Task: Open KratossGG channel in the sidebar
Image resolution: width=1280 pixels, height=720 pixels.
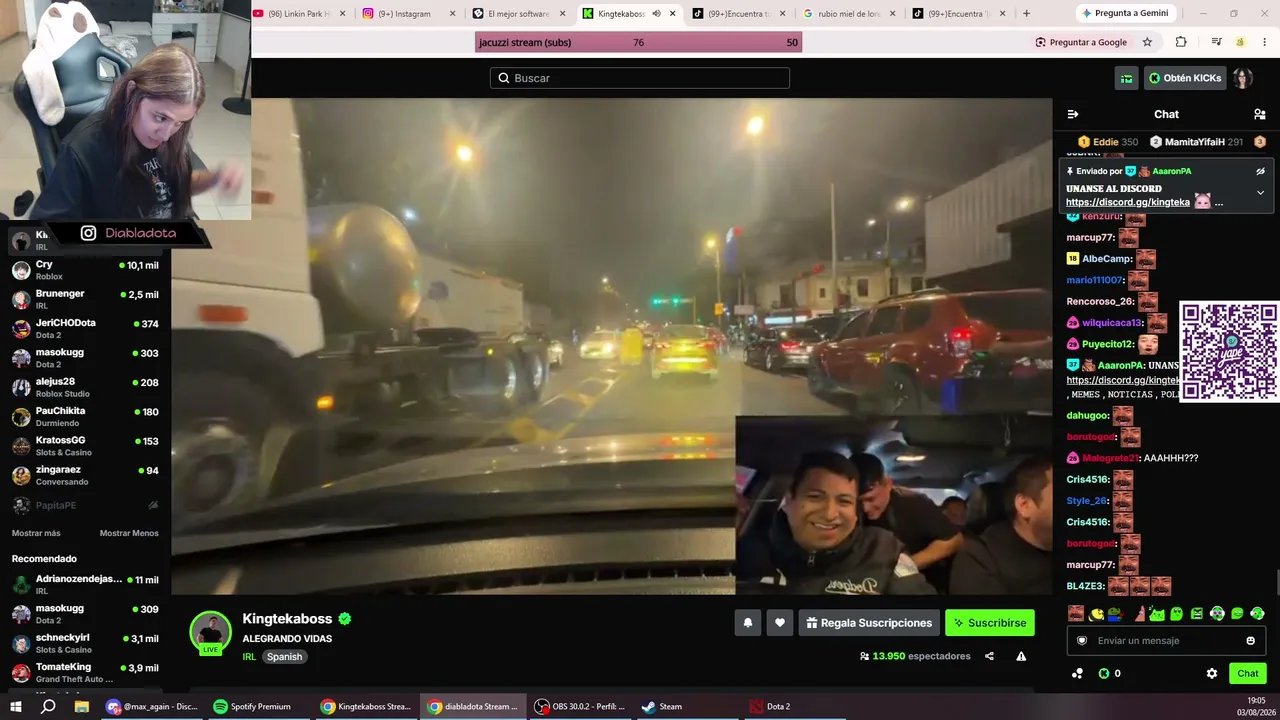Action: coord(85,446)
